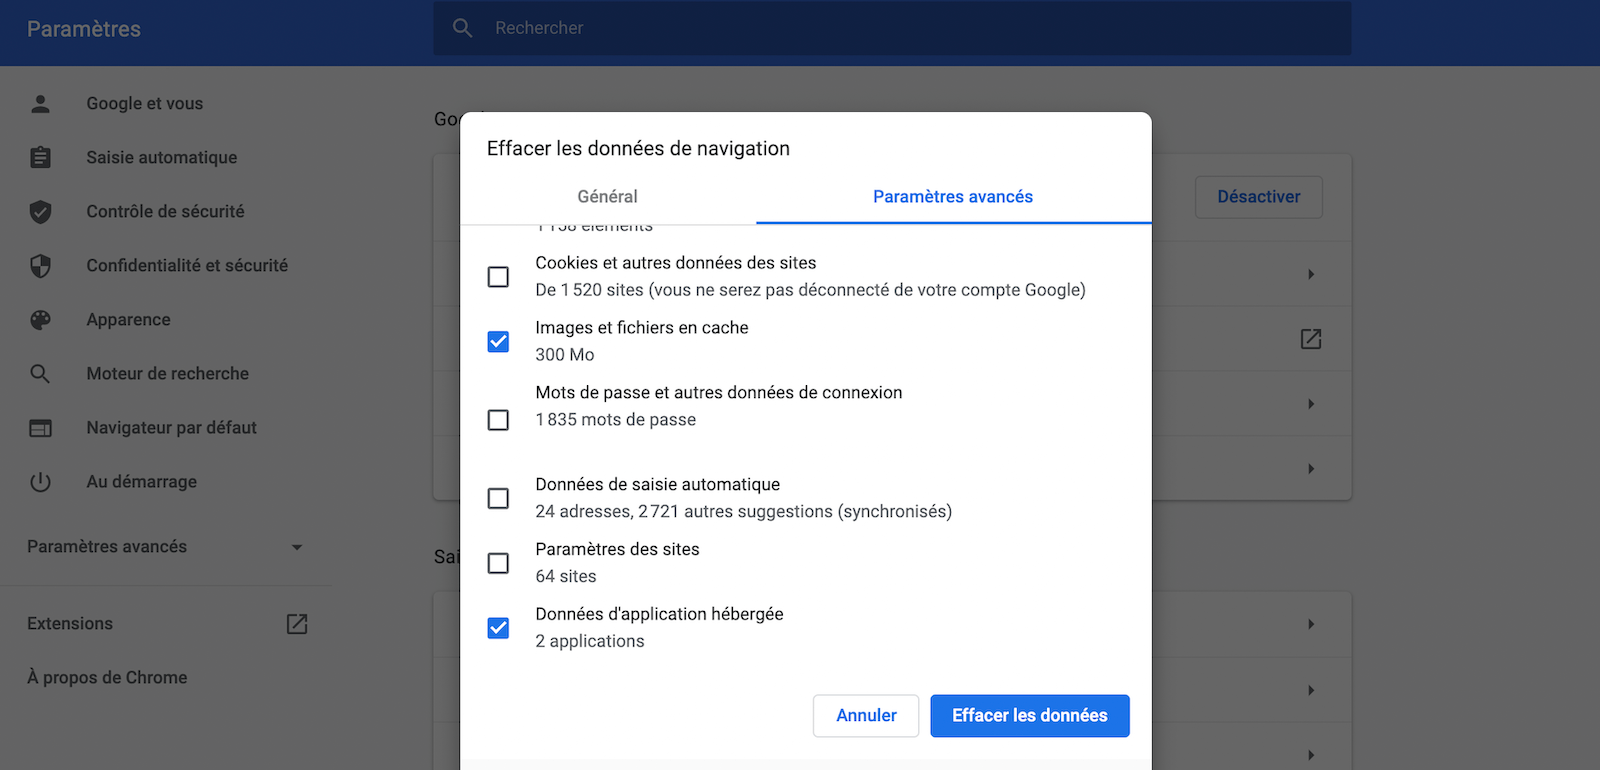Click the Moteur de recherche magnifier icon
1600x770 pixels.
click(40, 374)
